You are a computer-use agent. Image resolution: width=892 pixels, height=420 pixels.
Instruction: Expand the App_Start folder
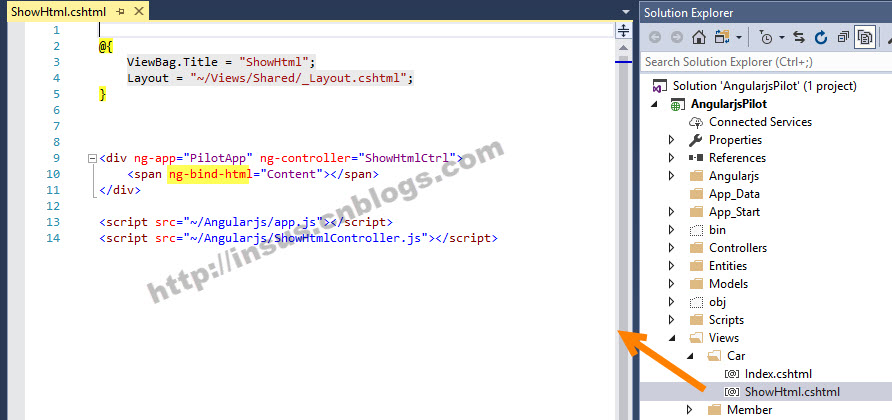pos(671,212)
